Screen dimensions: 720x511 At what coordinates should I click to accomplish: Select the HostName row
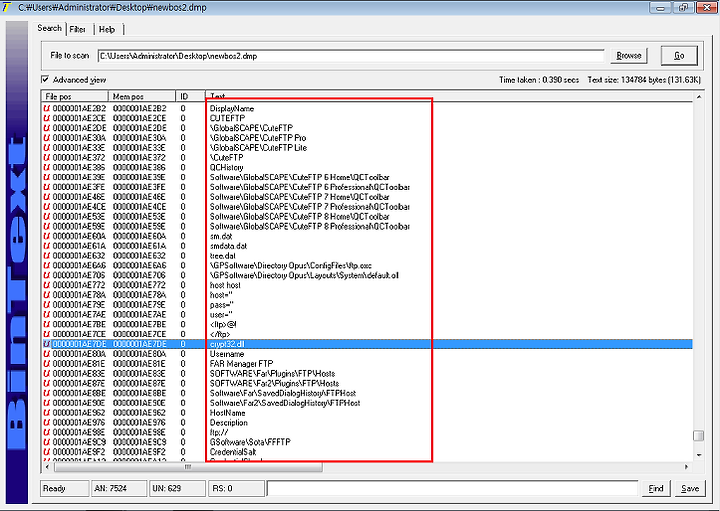click(x=367, y=413)
